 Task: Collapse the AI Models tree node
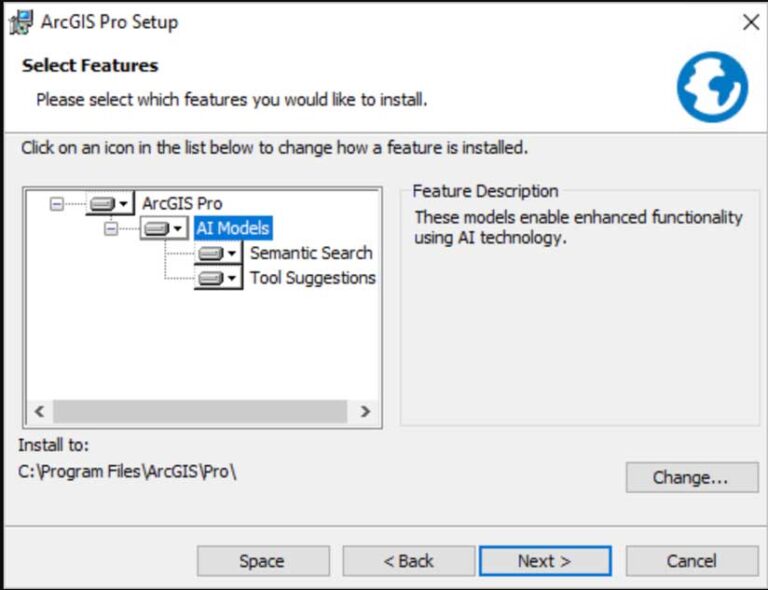tap(110, 229)
